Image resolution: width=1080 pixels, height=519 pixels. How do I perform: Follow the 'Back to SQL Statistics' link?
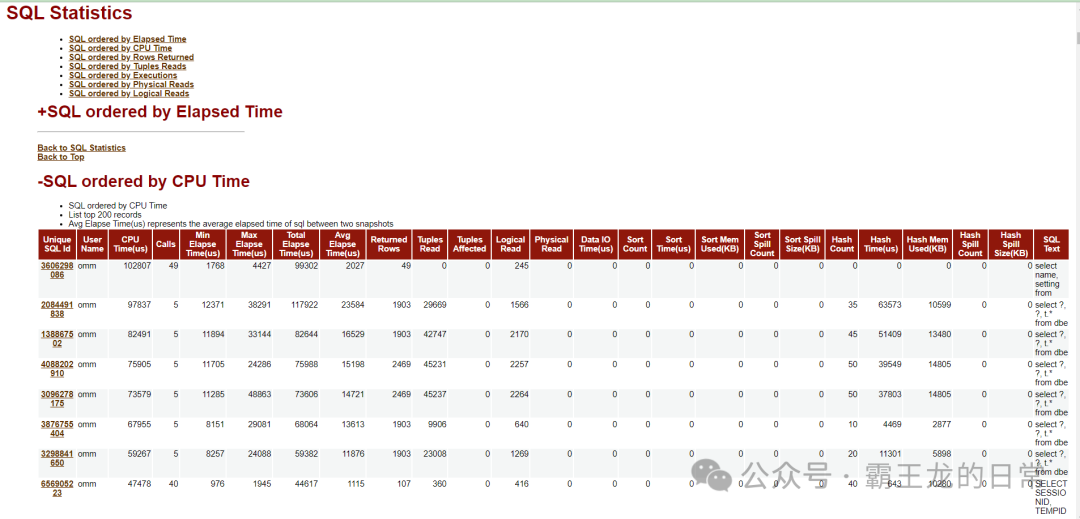tap(81, 148)
